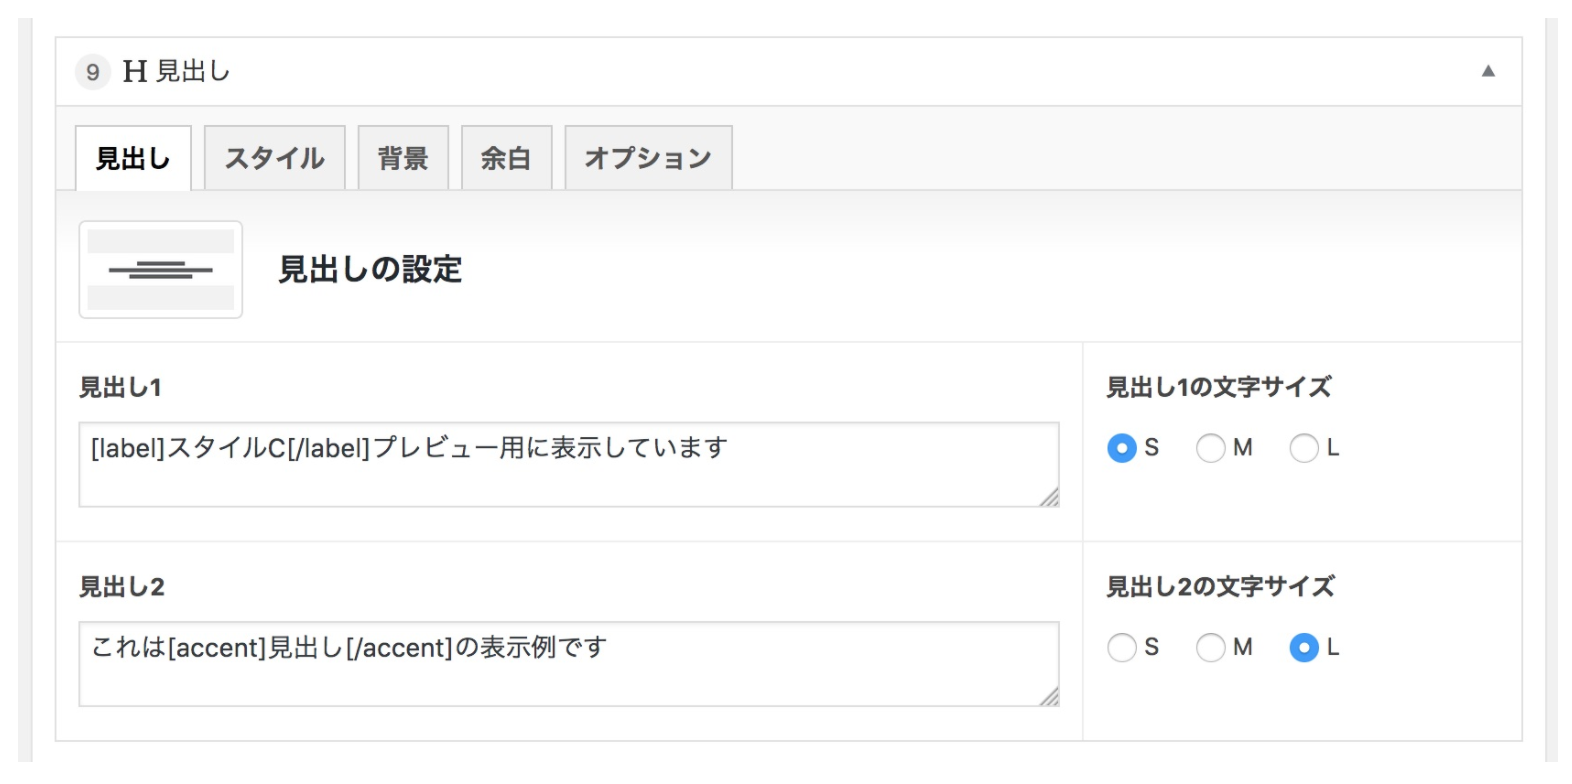Go to the 背景 tab
This screenshot has width=1572, height=784.
pyautogui.click(x=403, y=158)
